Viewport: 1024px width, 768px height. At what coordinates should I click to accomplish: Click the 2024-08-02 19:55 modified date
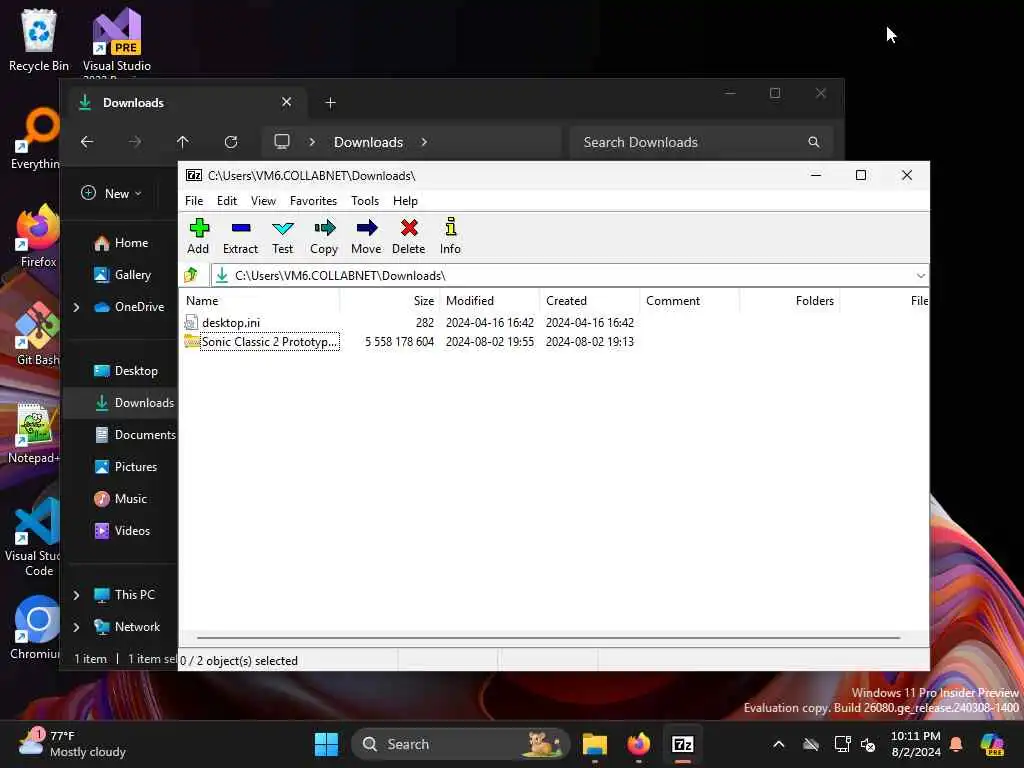tap(490, 342)
